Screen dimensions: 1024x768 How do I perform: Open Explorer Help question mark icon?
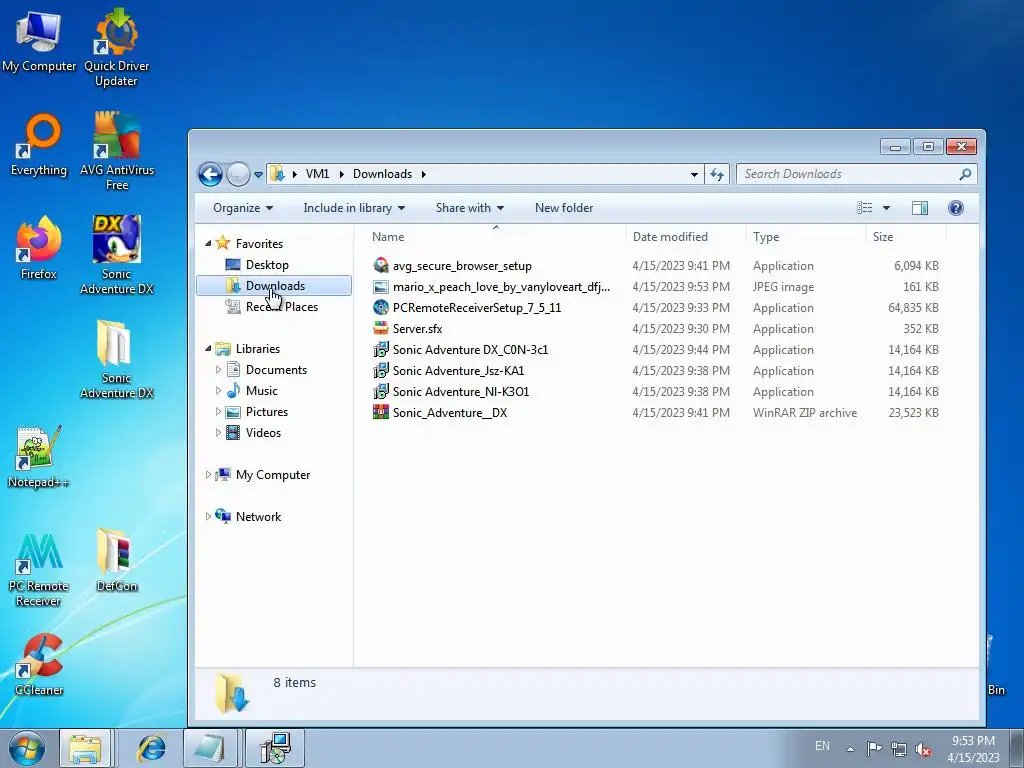pos(955,208)
